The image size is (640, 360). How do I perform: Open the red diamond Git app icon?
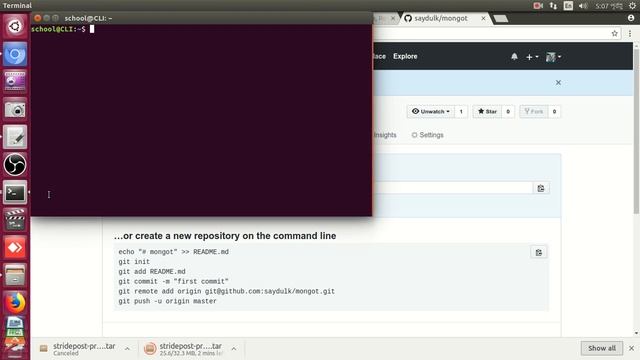(x=15, y=247)
